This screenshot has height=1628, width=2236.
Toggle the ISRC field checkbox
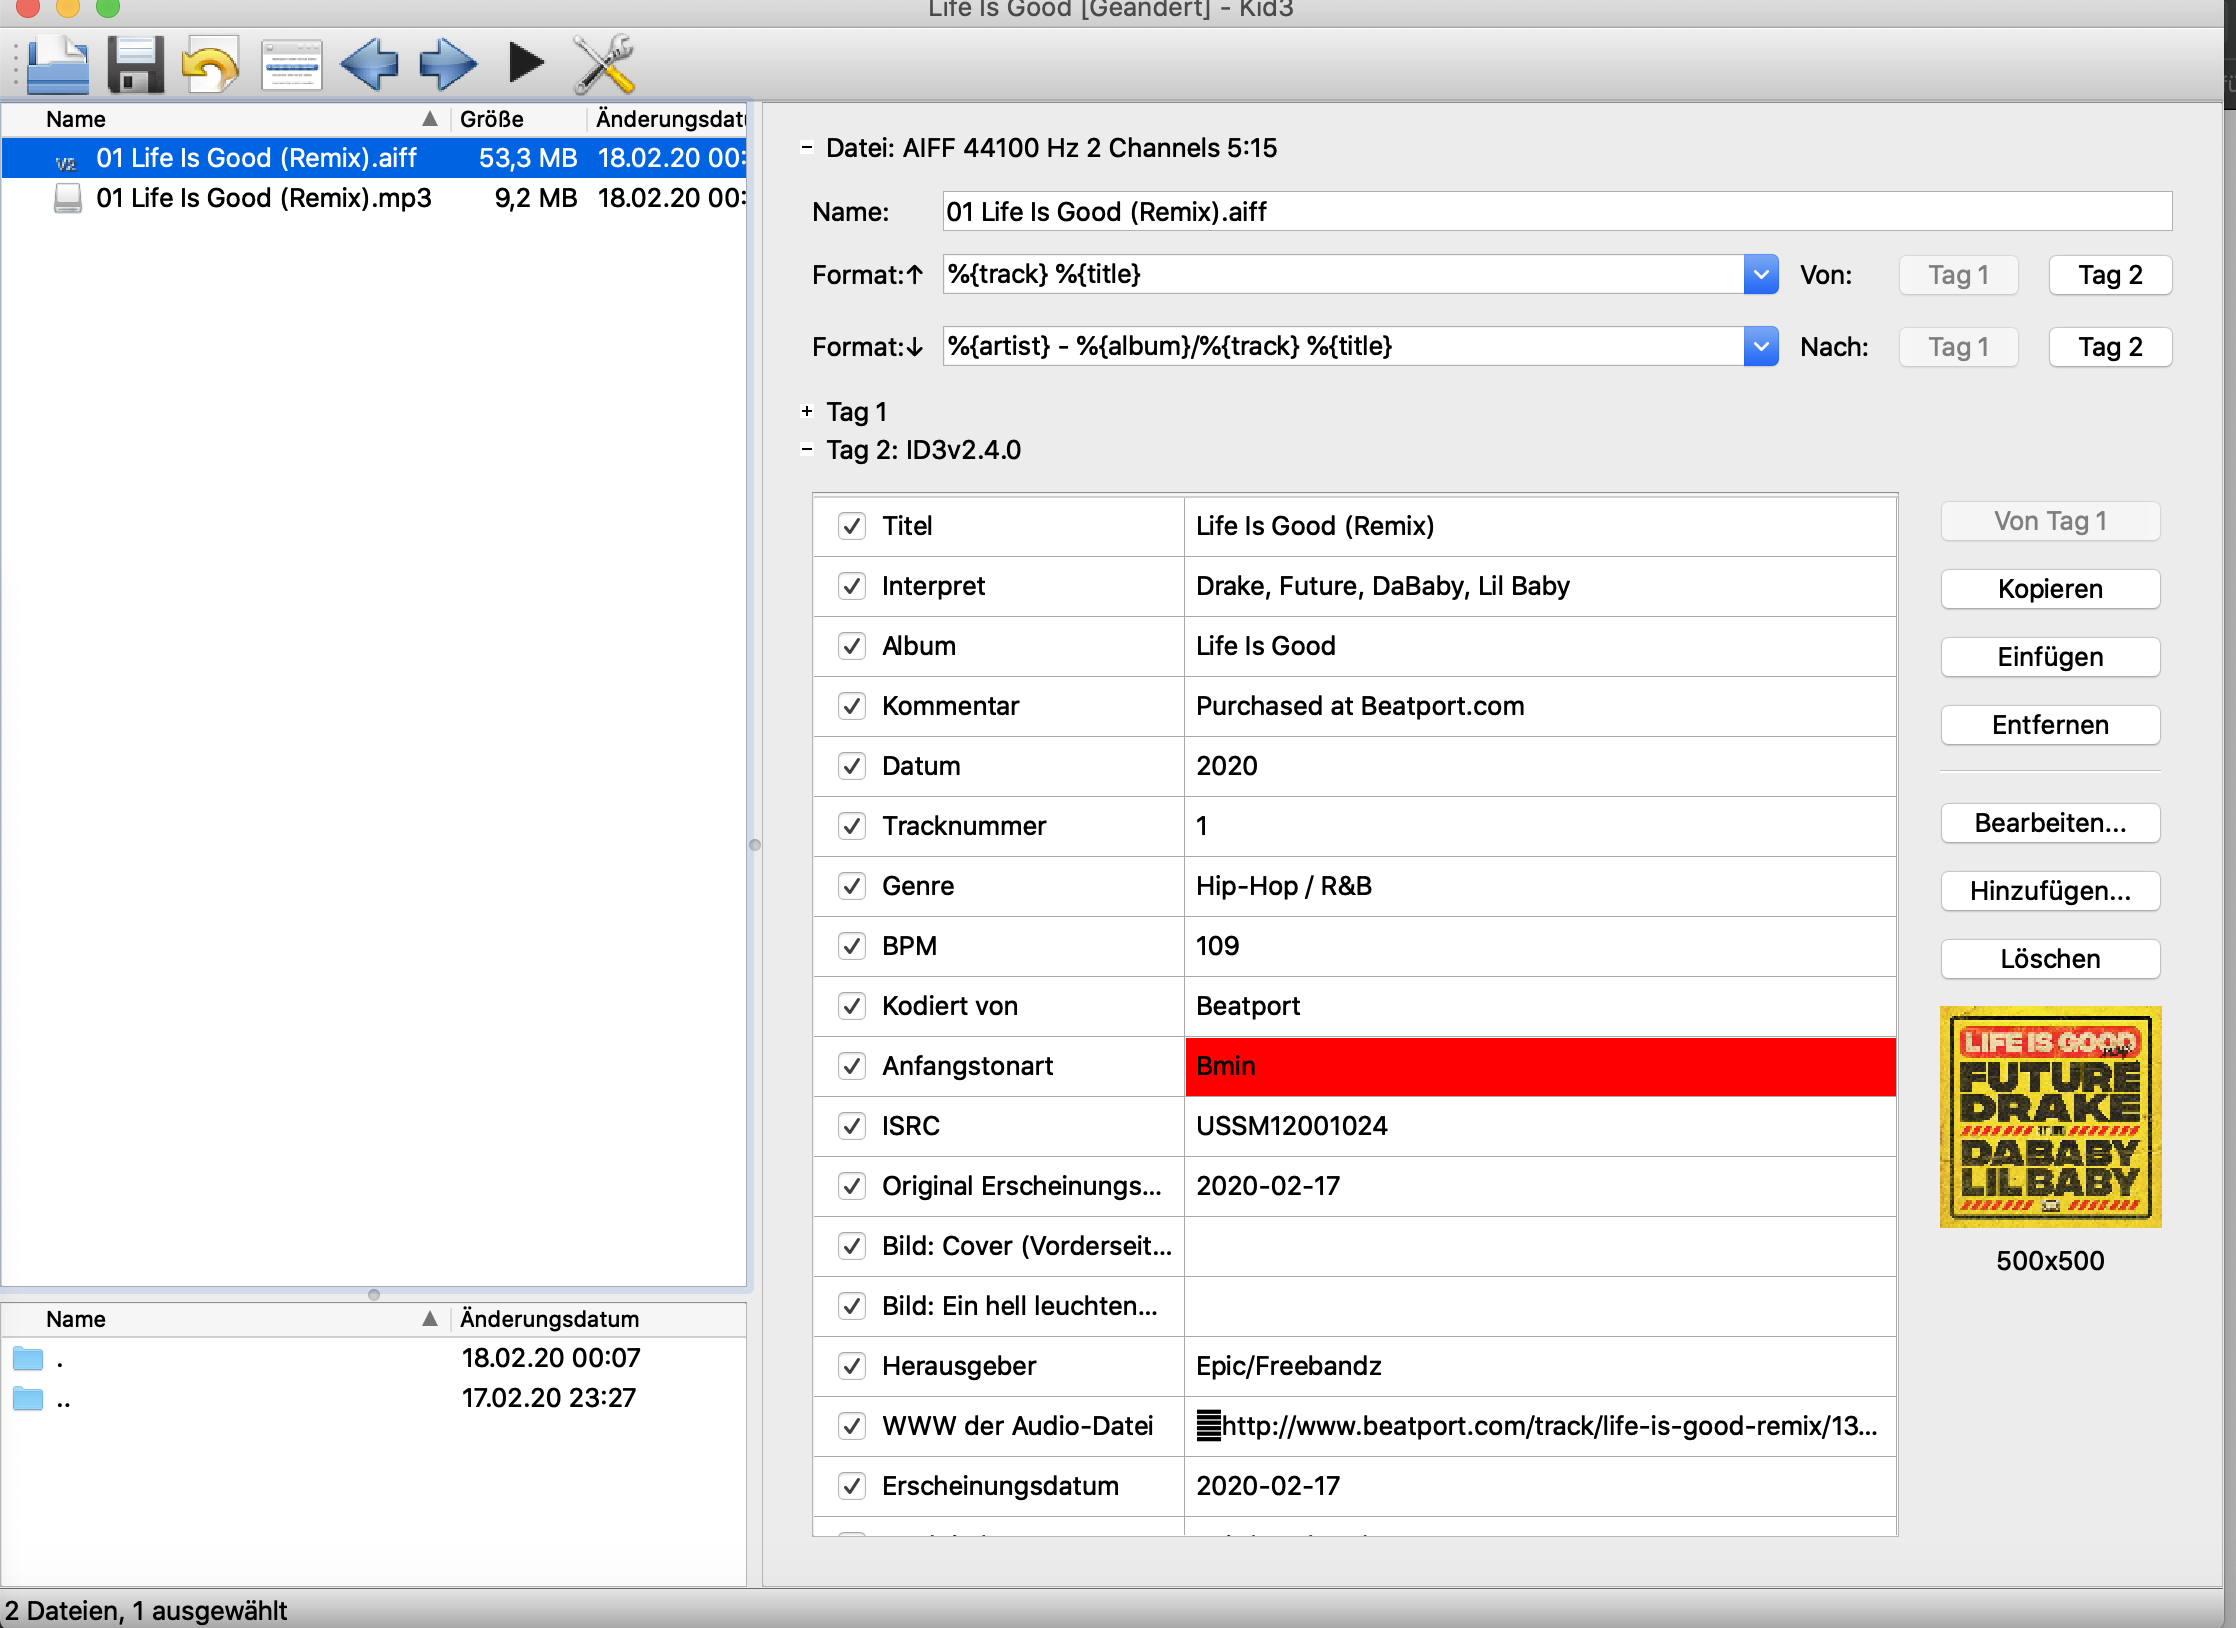(851, 1126)
